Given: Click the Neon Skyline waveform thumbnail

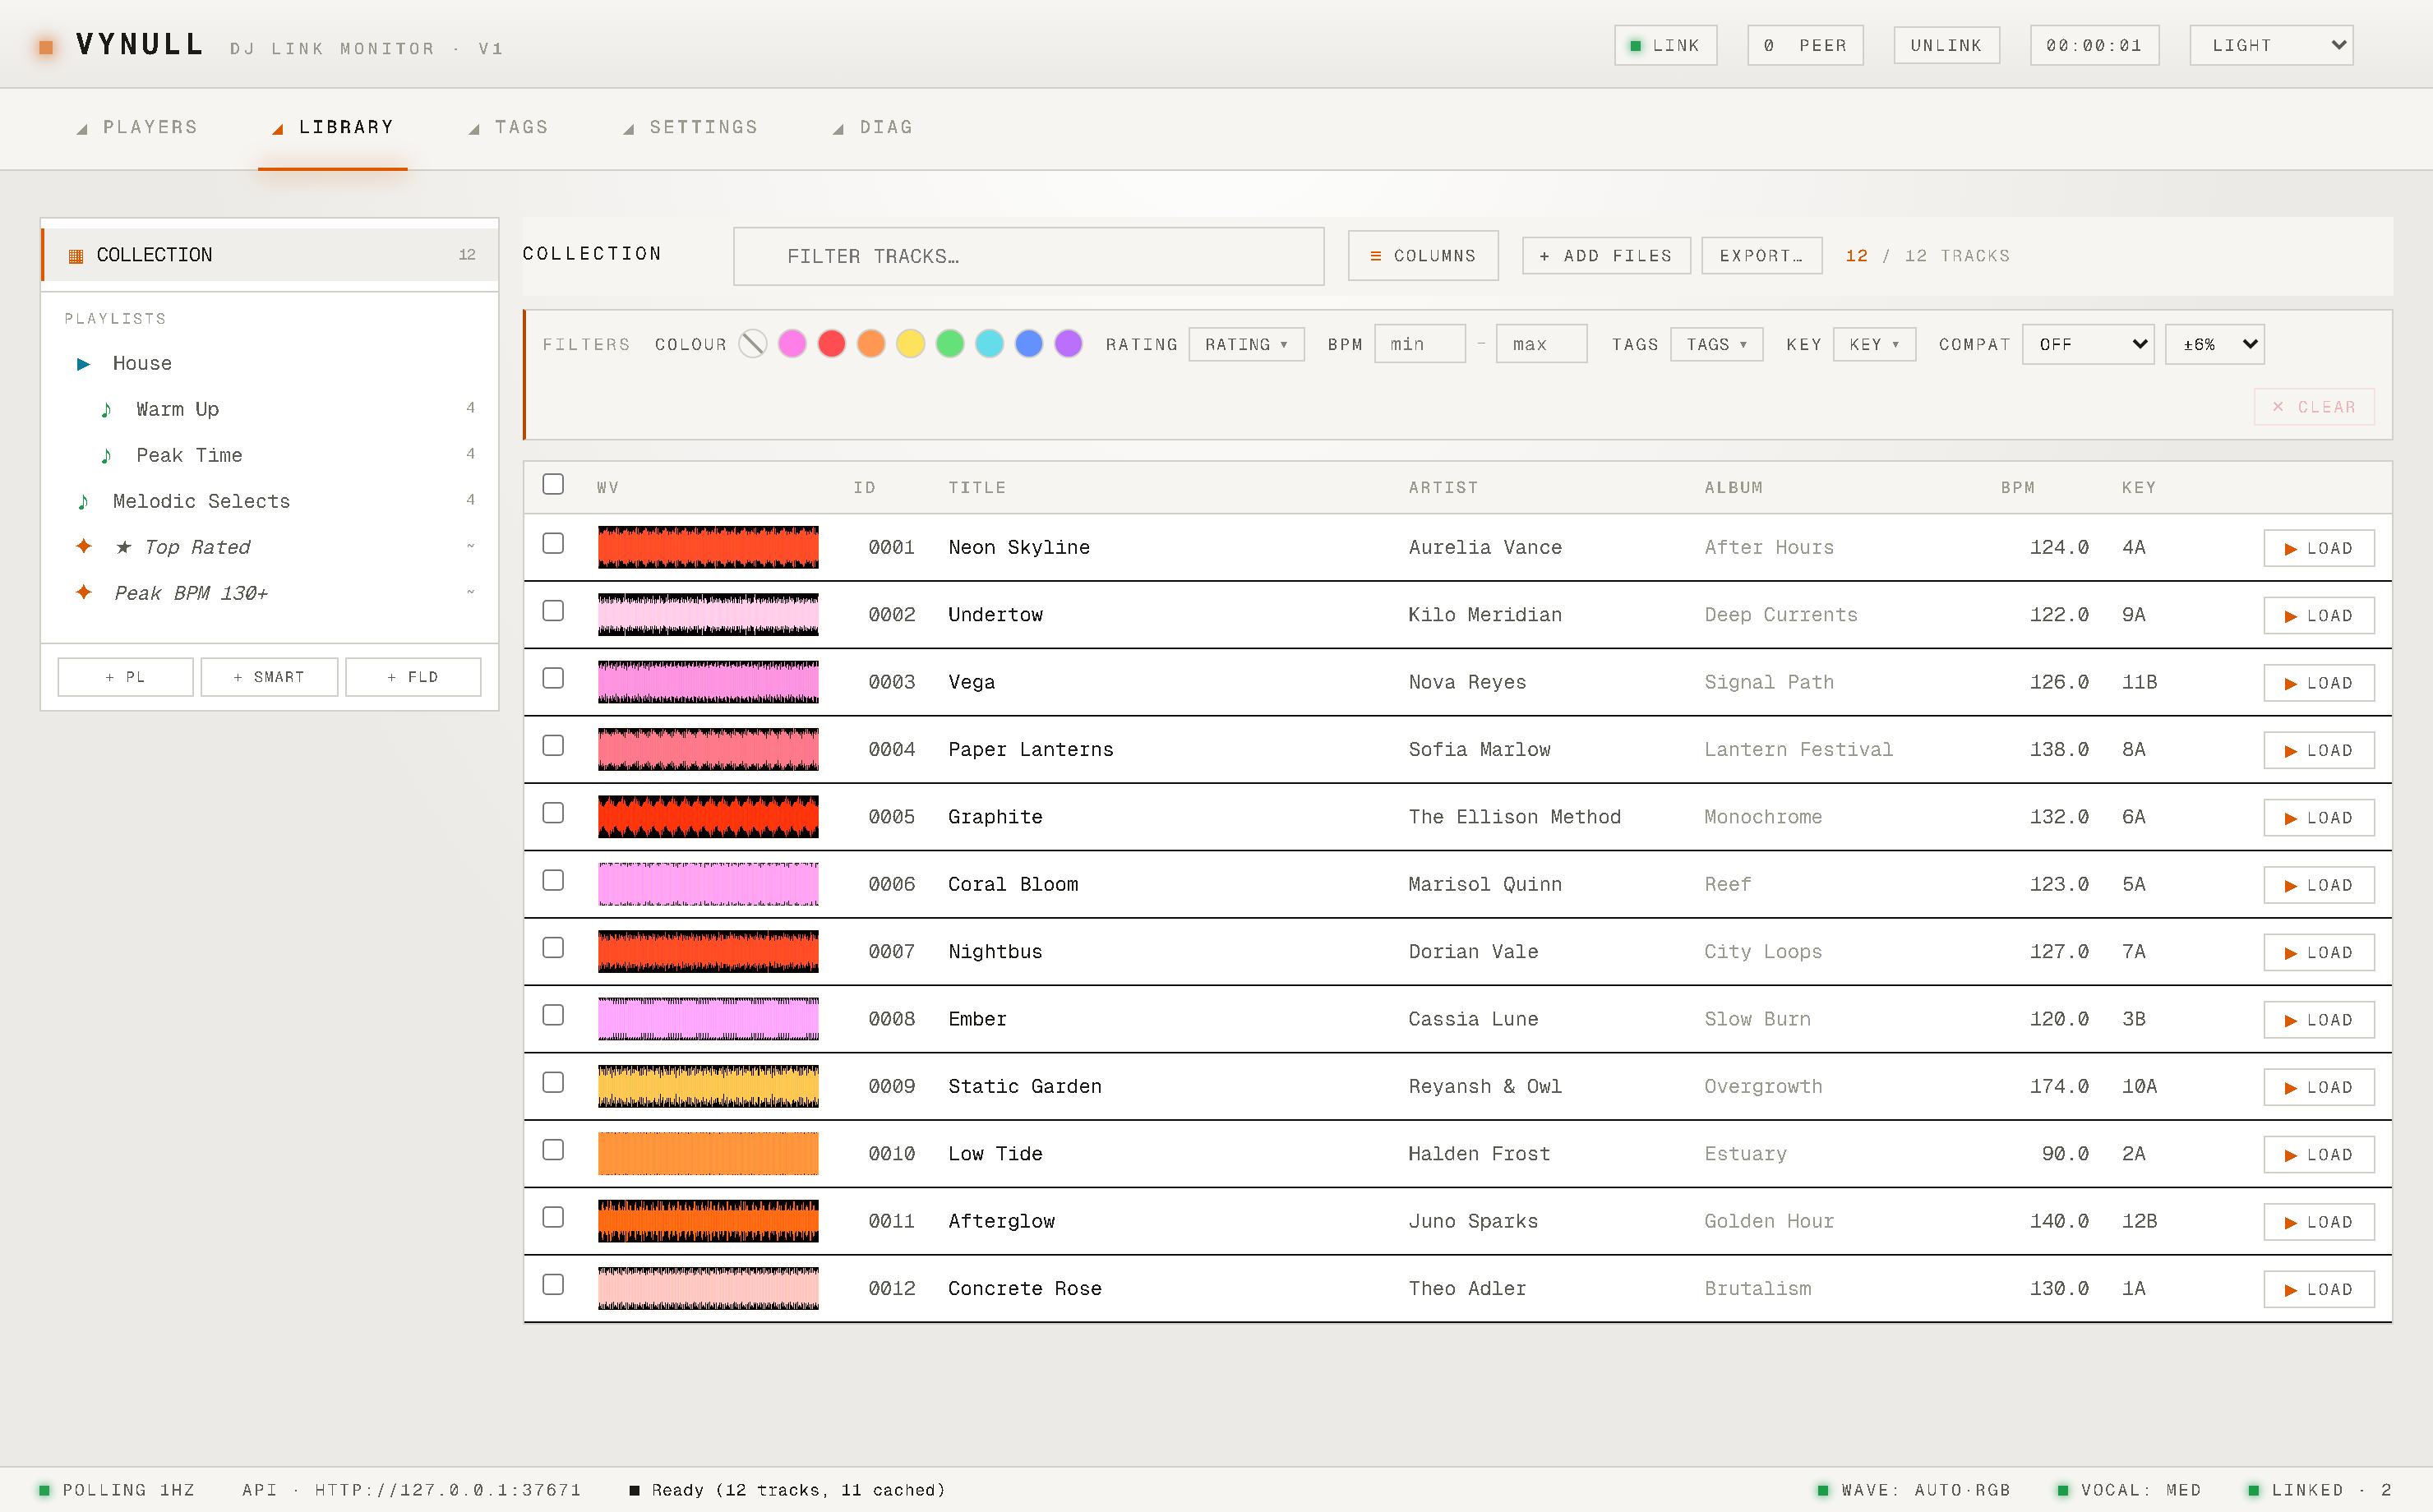Looking at the screenshot, I should 708,547.
